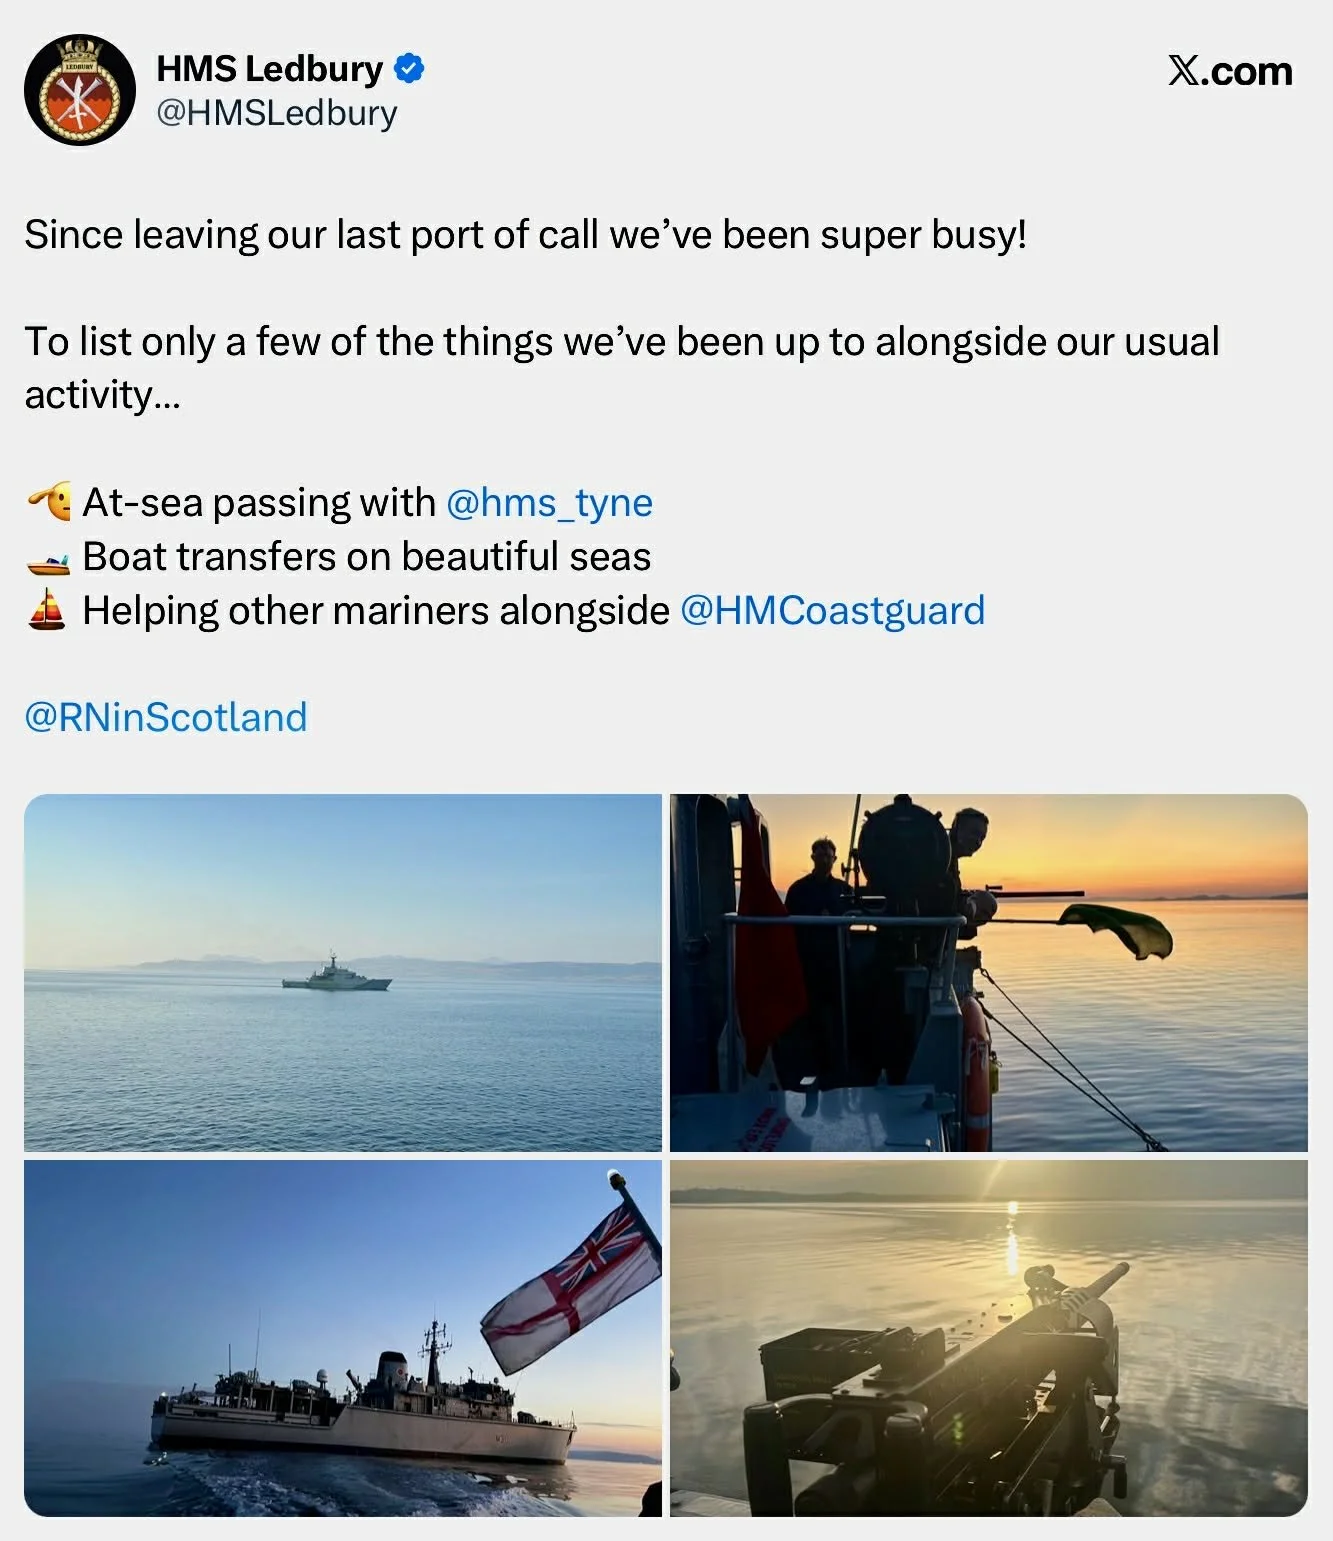Open photo with White Ensign flag
This screenshot has width=1333, height=1541.
(x=343, y=1338)
